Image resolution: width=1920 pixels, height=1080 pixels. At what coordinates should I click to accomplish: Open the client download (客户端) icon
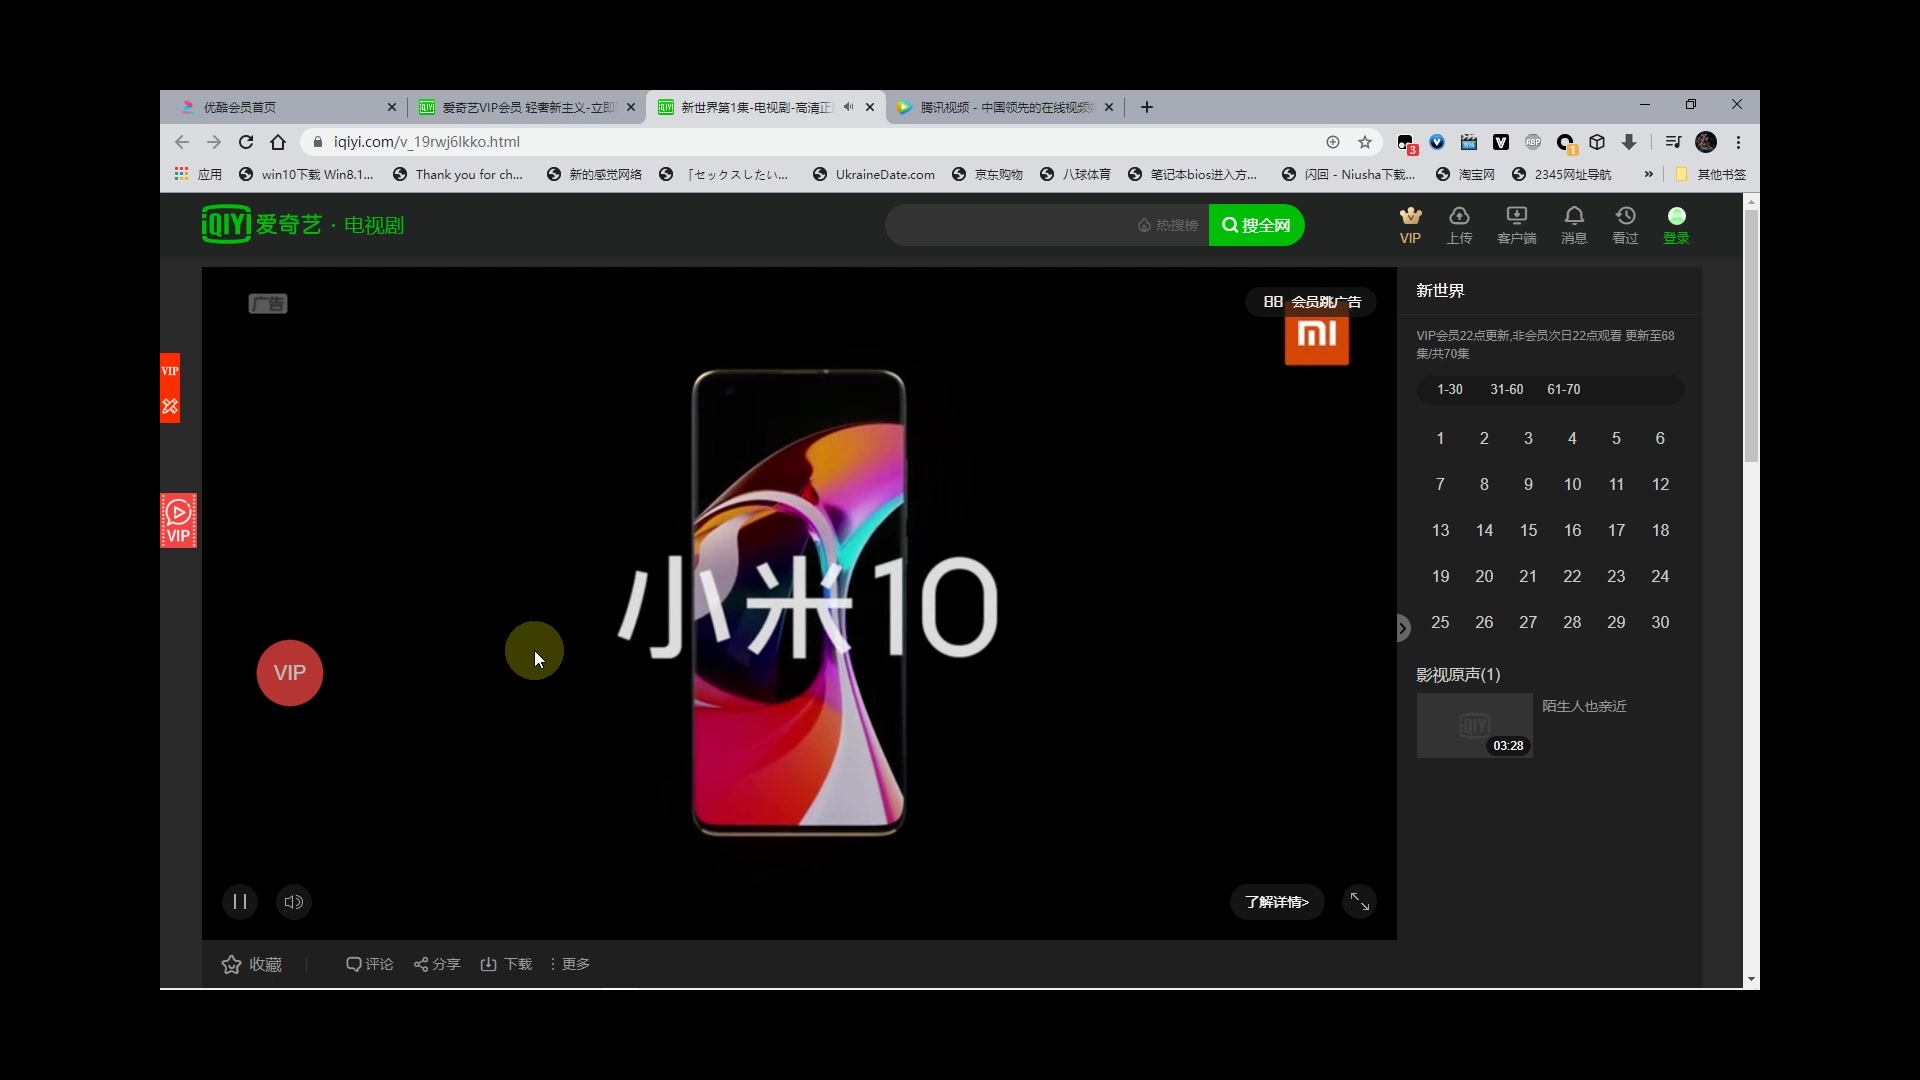1516,225
